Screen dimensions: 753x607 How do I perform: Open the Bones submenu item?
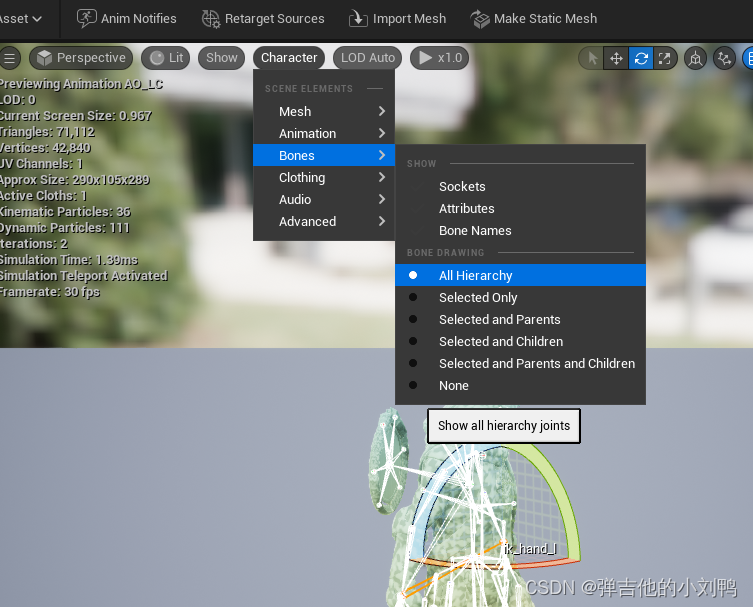click(324, 156)
